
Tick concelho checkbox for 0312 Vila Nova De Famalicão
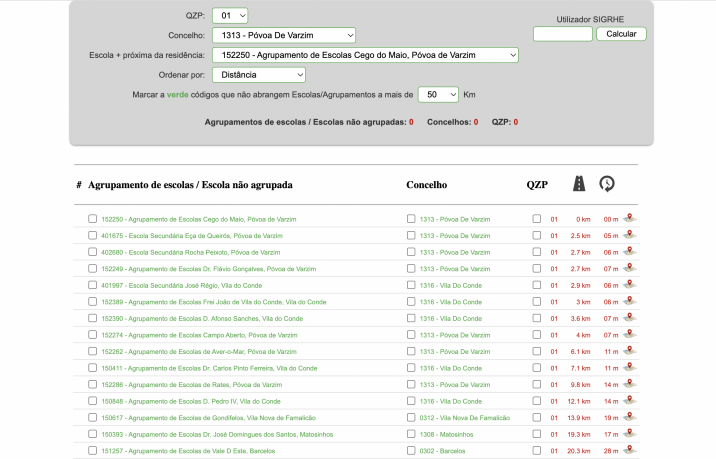pyautogui.click(x=411, y=417)
